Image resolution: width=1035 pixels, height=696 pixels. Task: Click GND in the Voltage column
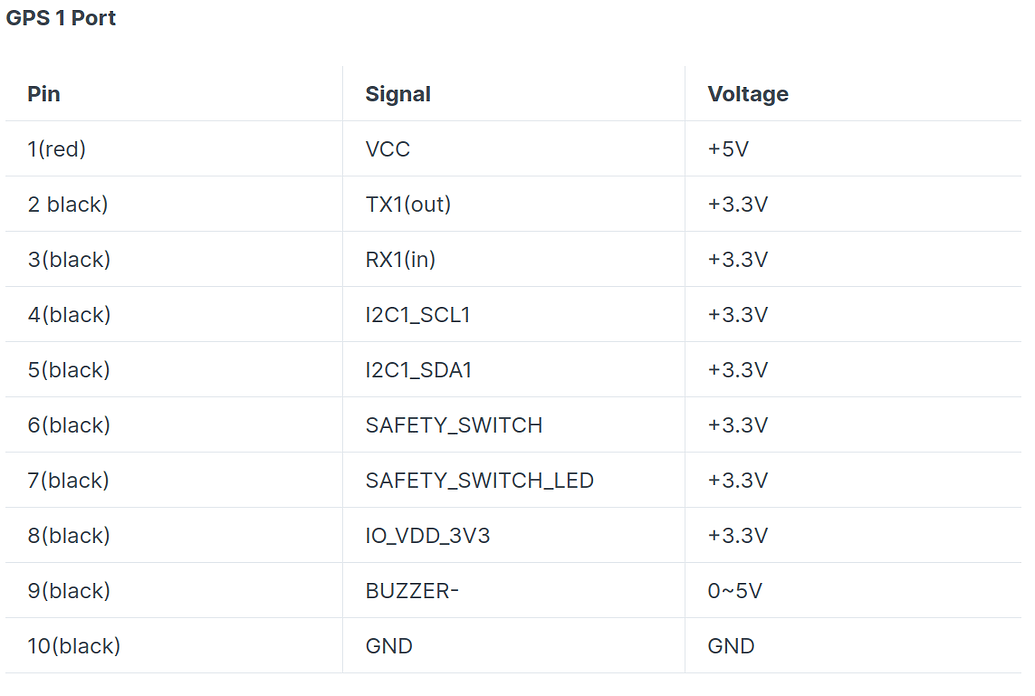pos(731,646)
